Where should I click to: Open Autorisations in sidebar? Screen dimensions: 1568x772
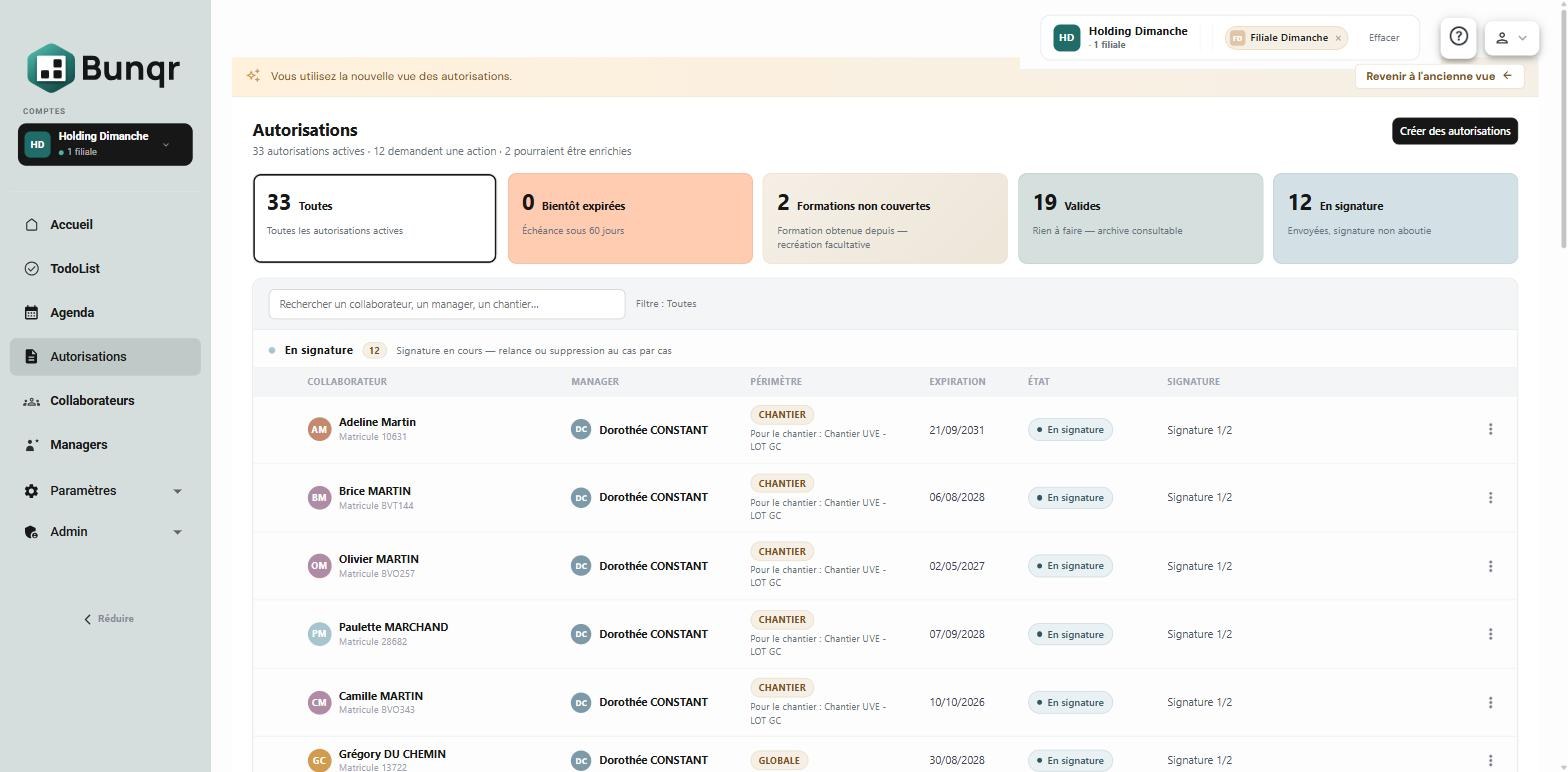(105, 357)
